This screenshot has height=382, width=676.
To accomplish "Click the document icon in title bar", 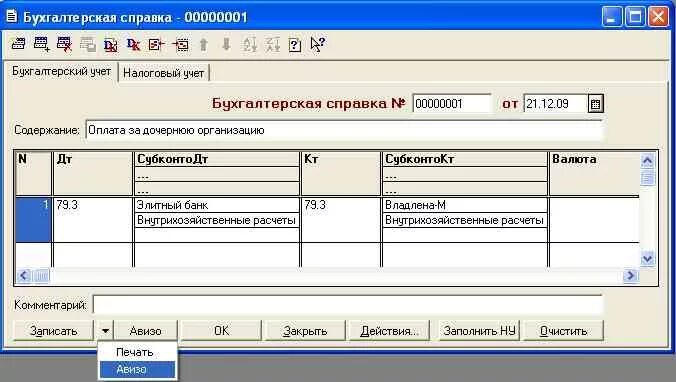I will [11, 17].
